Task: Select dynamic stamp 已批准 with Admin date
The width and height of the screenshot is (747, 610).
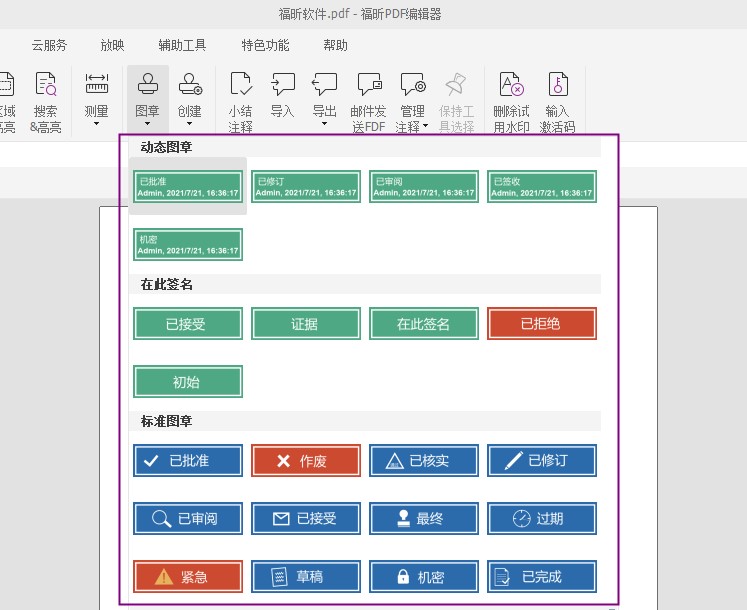Action: tap(188, 186)
